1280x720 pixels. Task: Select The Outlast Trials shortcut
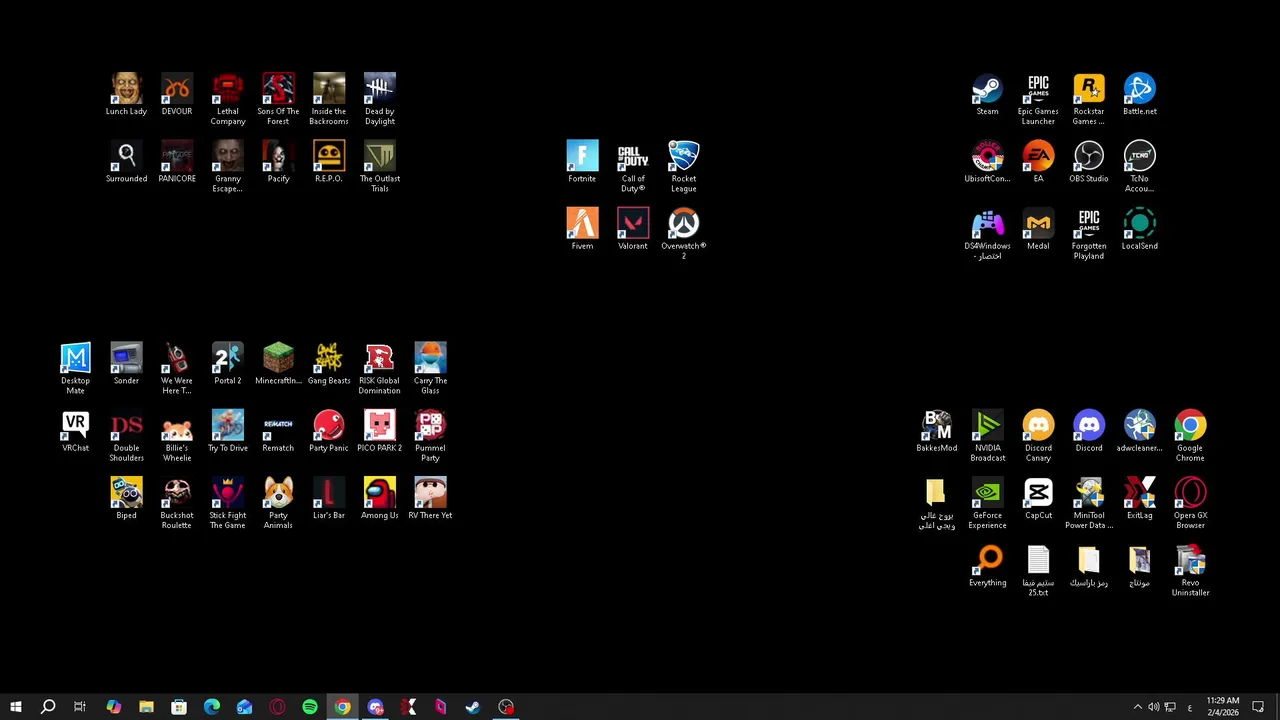click(380, 166)
